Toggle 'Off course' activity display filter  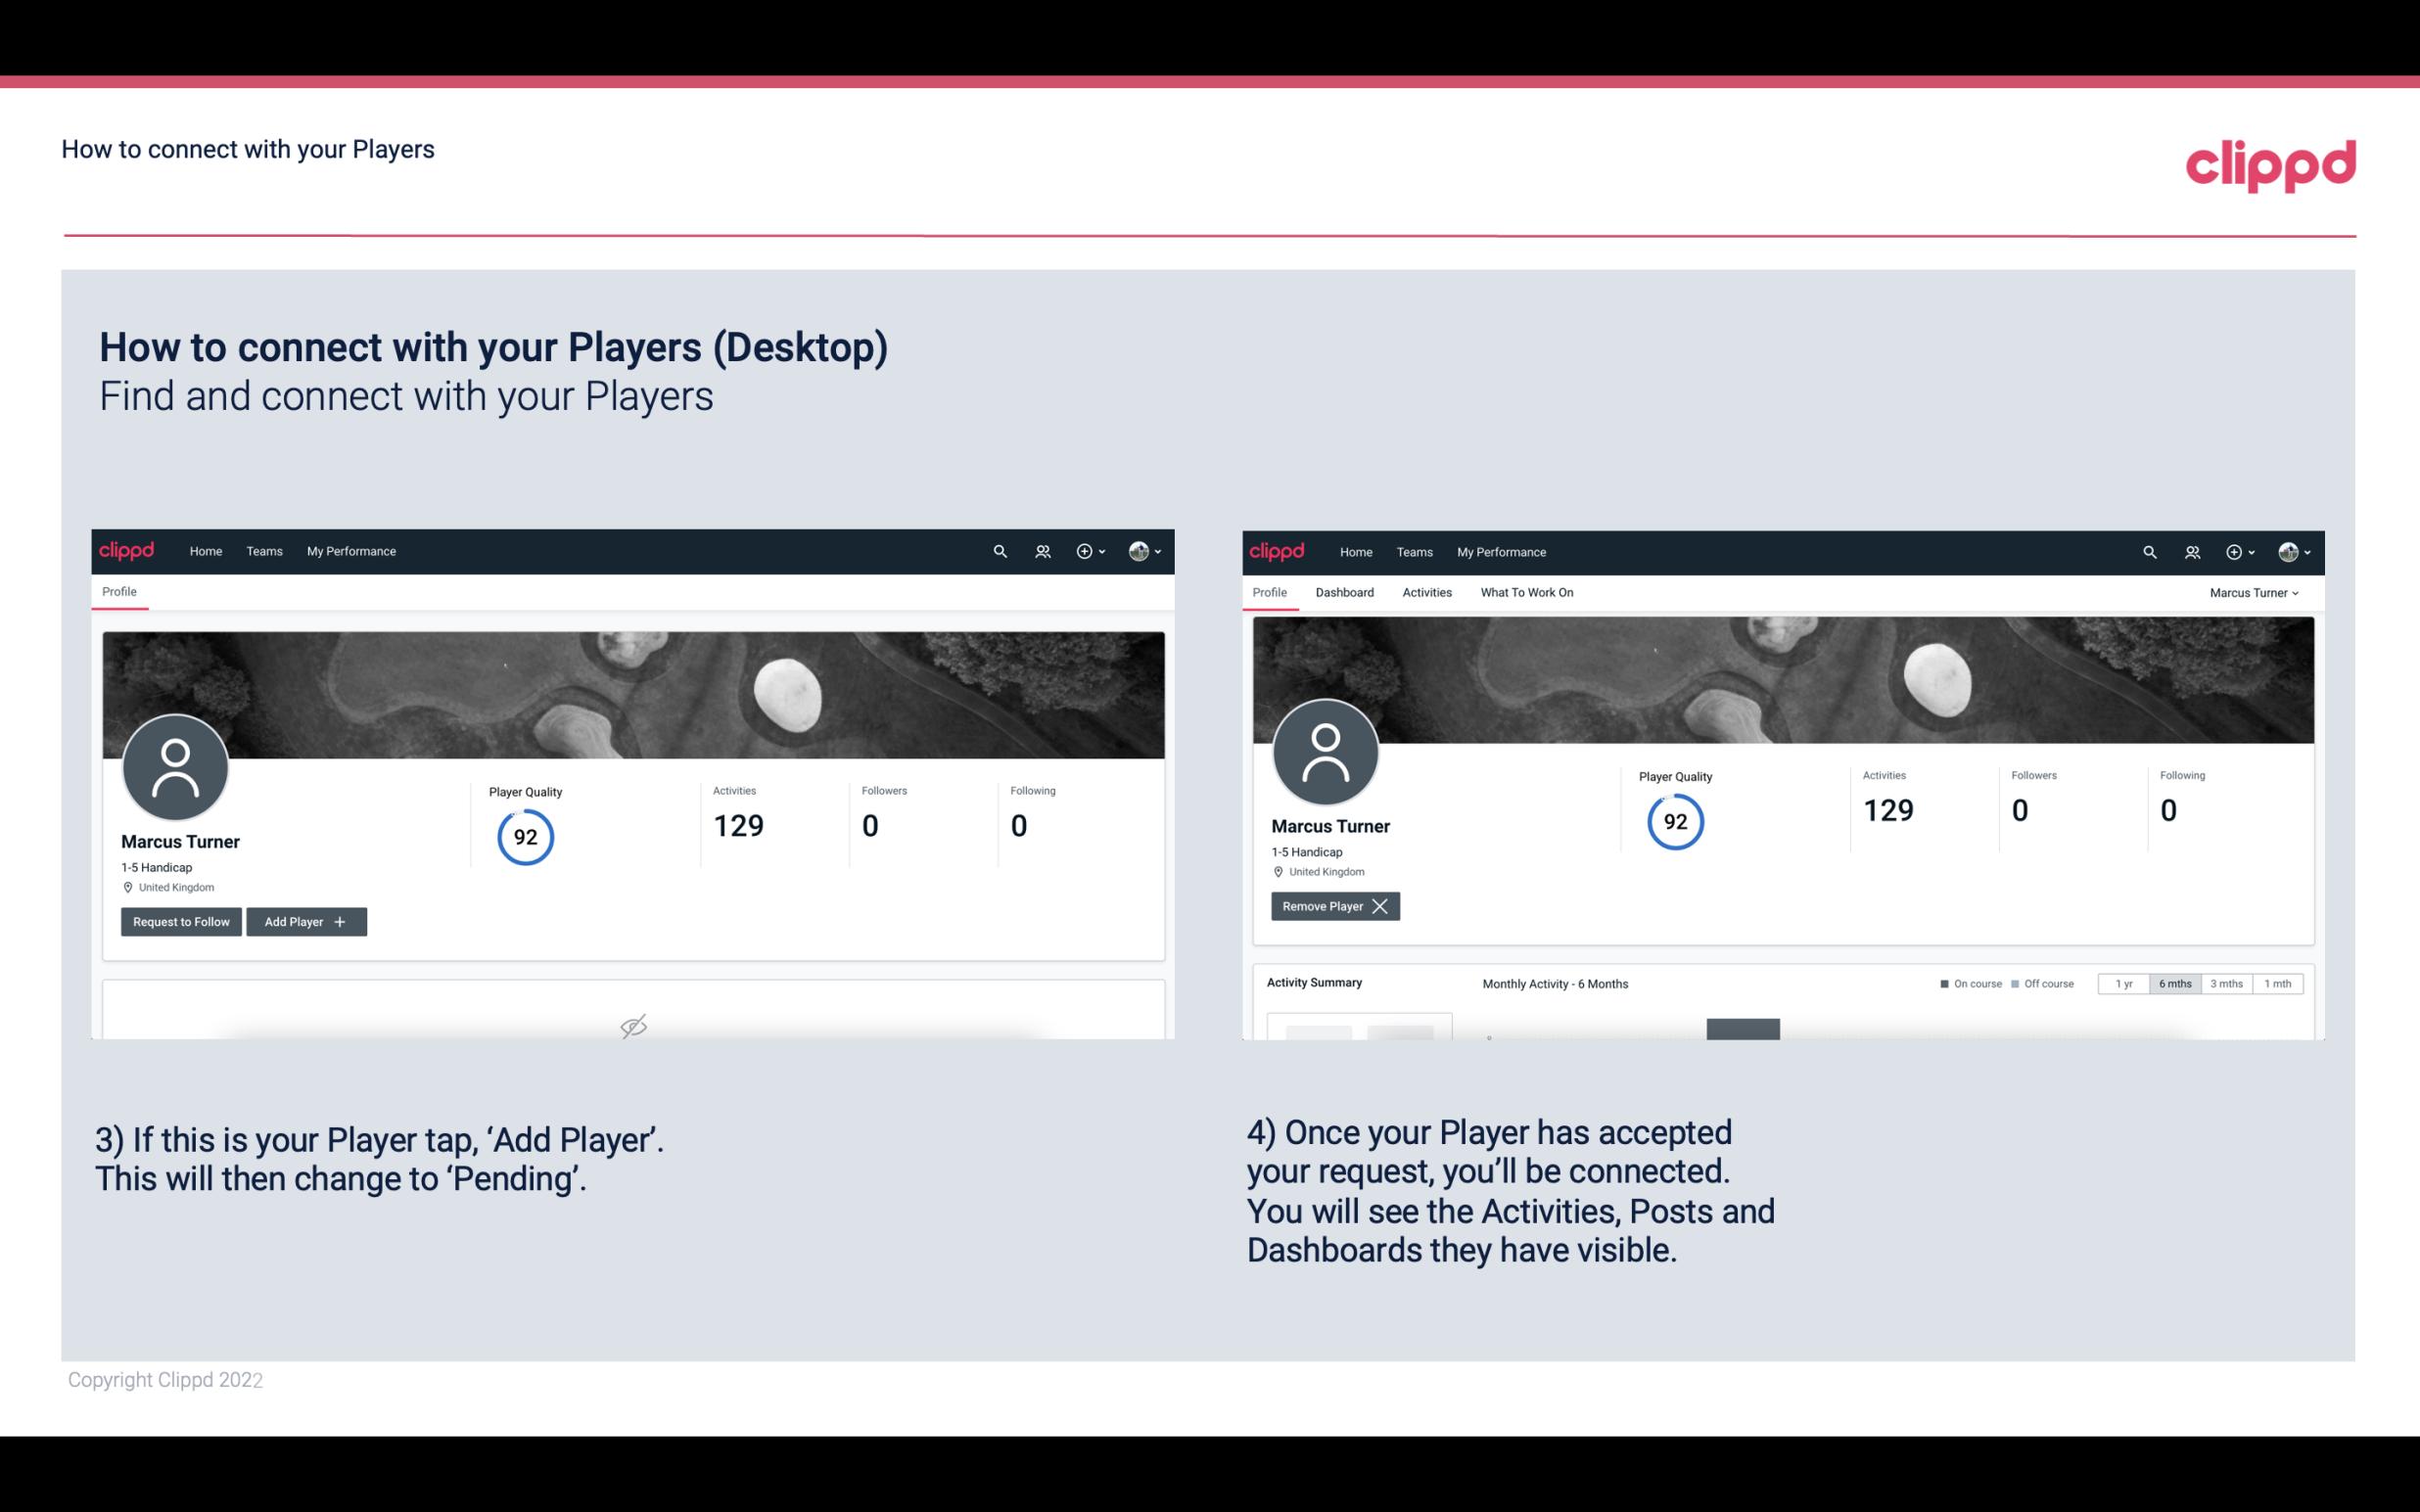pyautogui.click(x=2038, y=983)
